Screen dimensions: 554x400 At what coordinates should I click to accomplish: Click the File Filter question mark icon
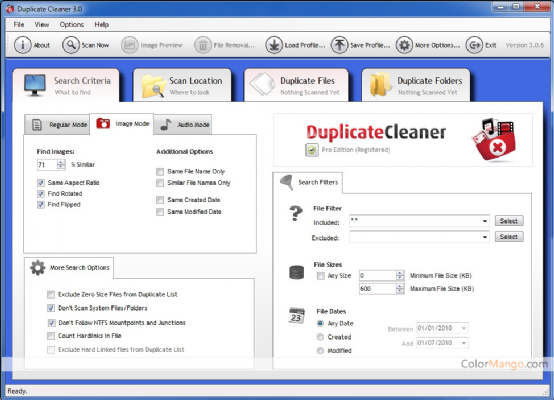point(296,213)
